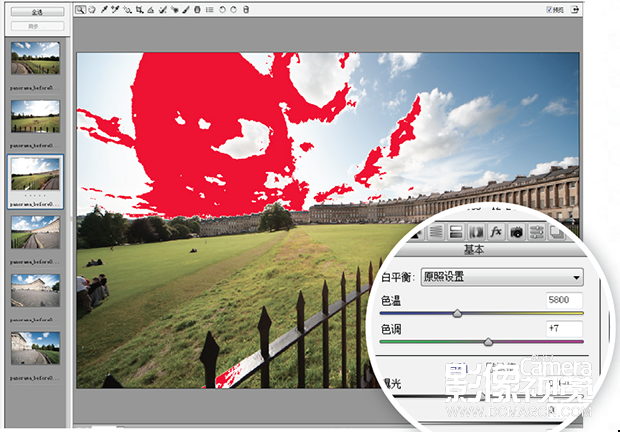Click the 全选 select all button
This screenshot has height=432, width=620.
(38, 12)
